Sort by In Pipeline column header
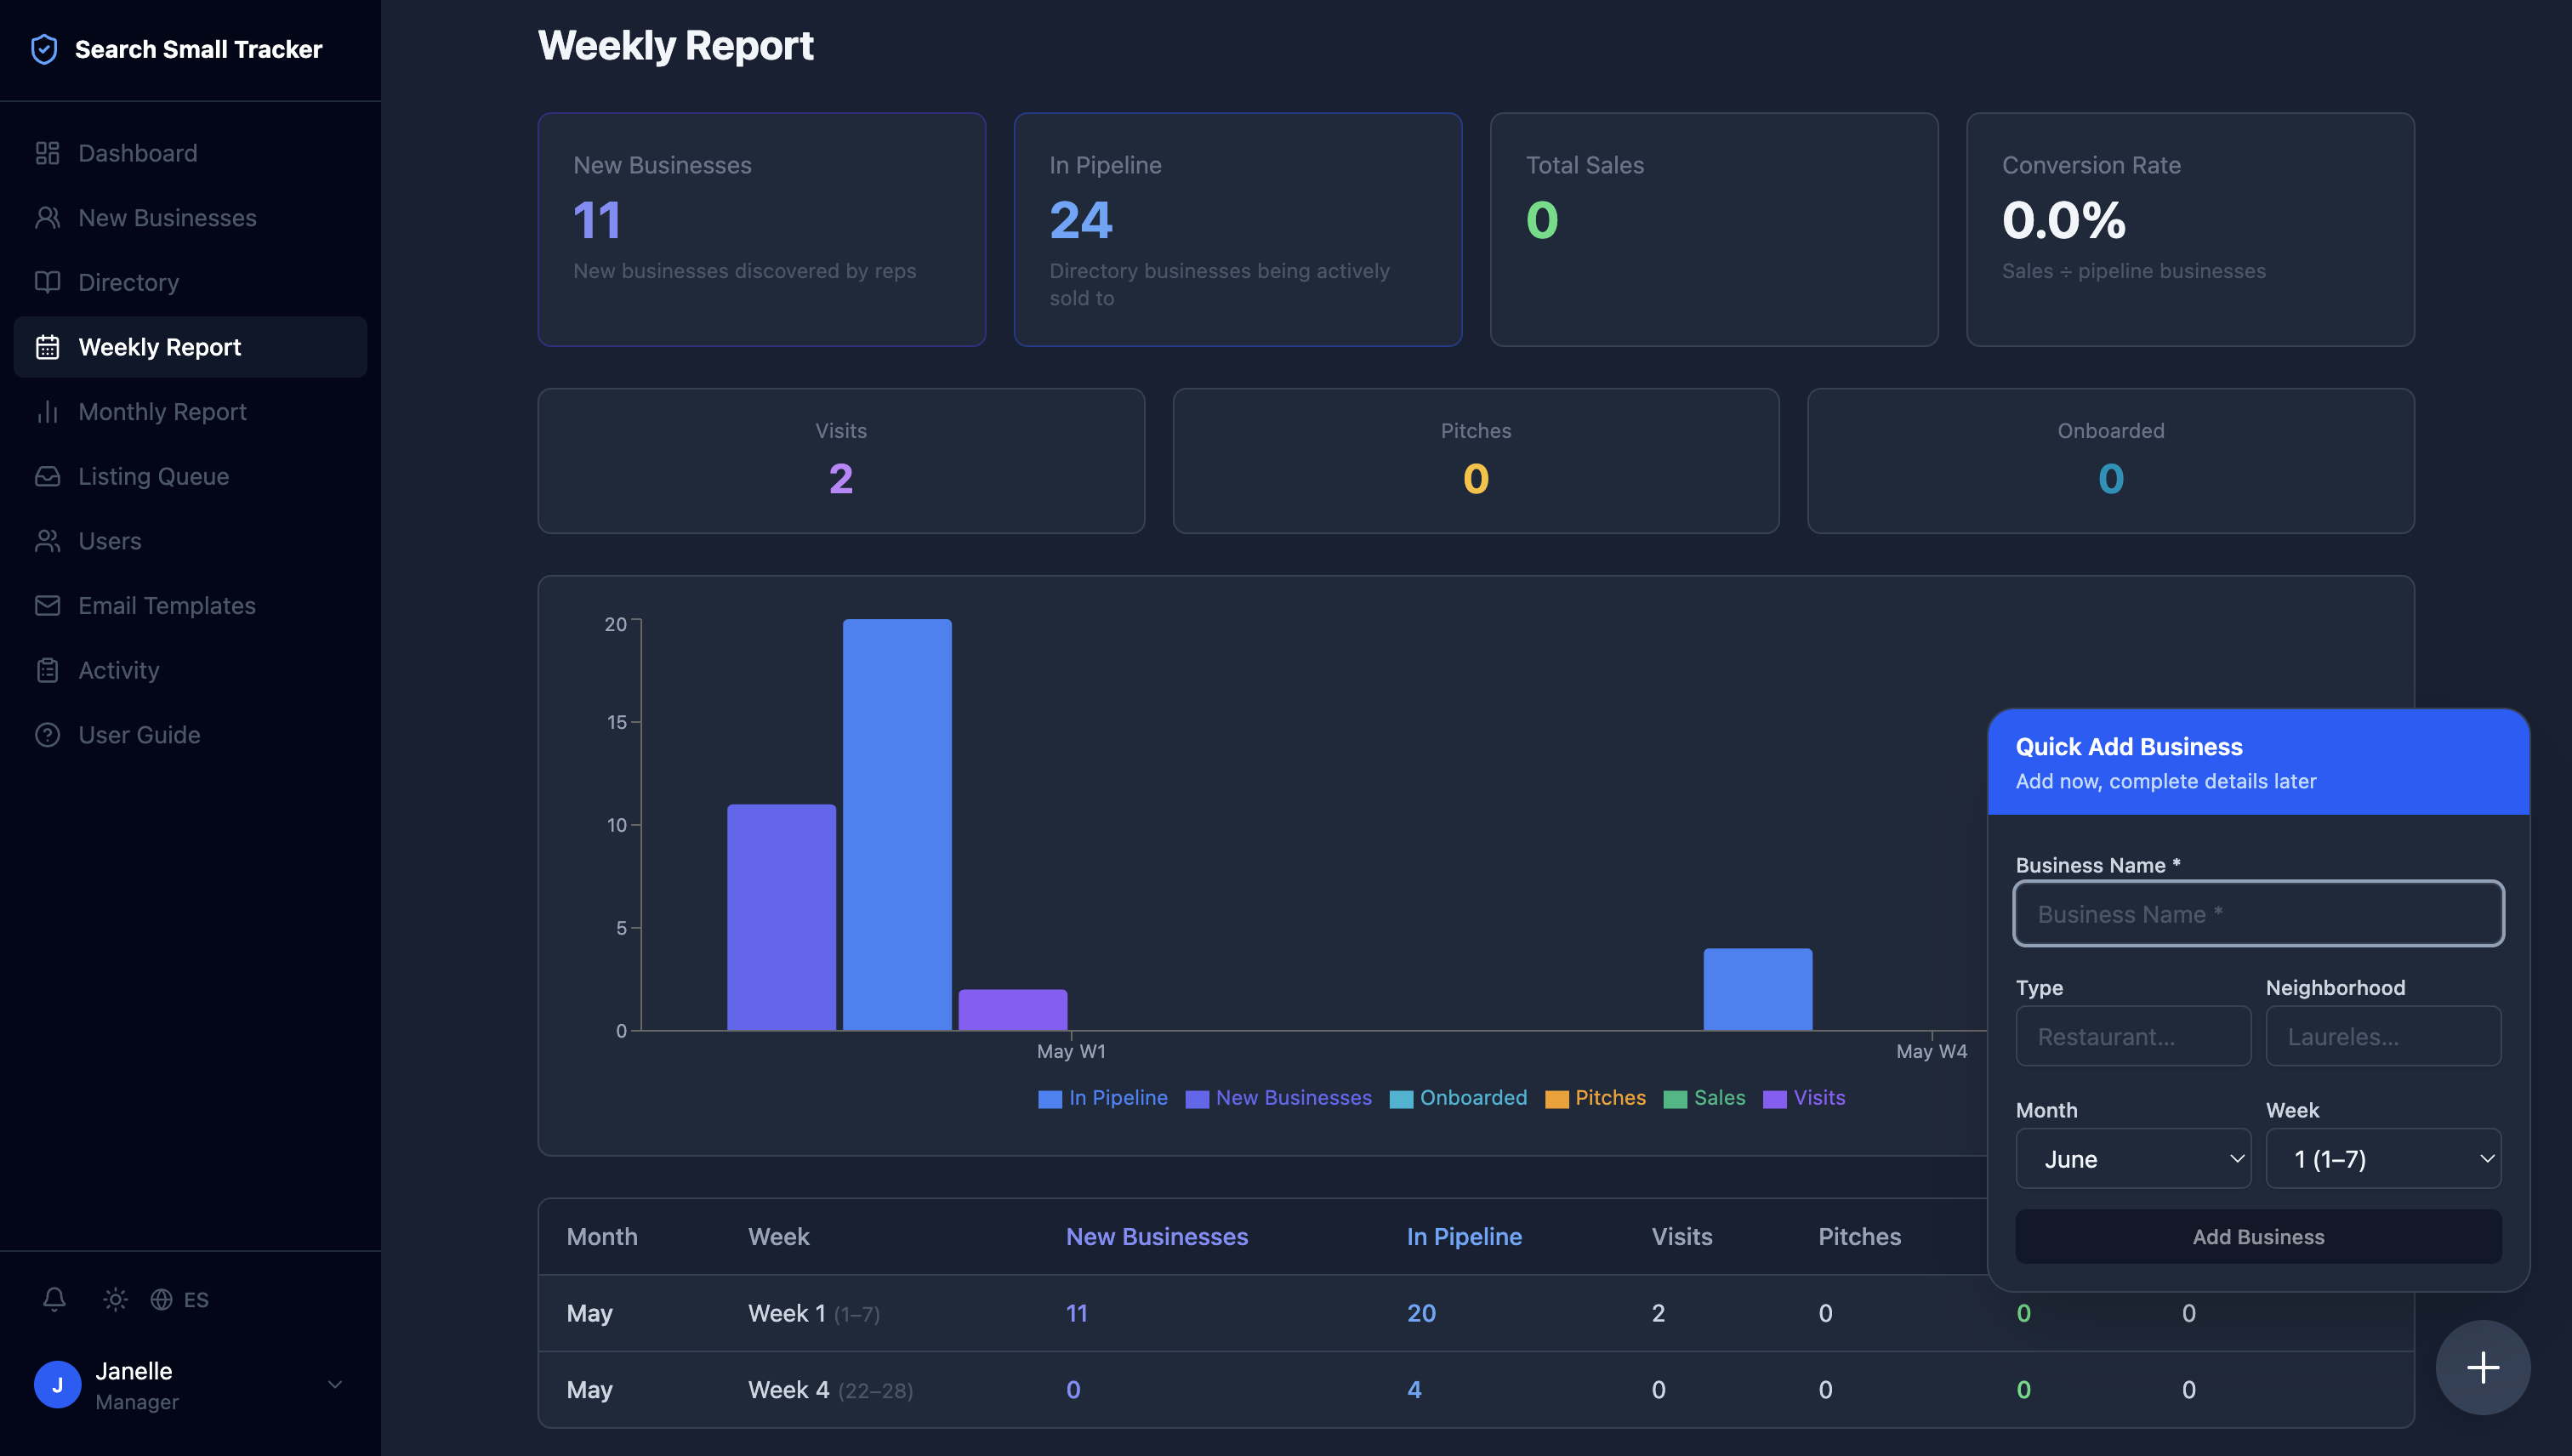The image size is (2572, 1456). [x=1464, y=1237]
